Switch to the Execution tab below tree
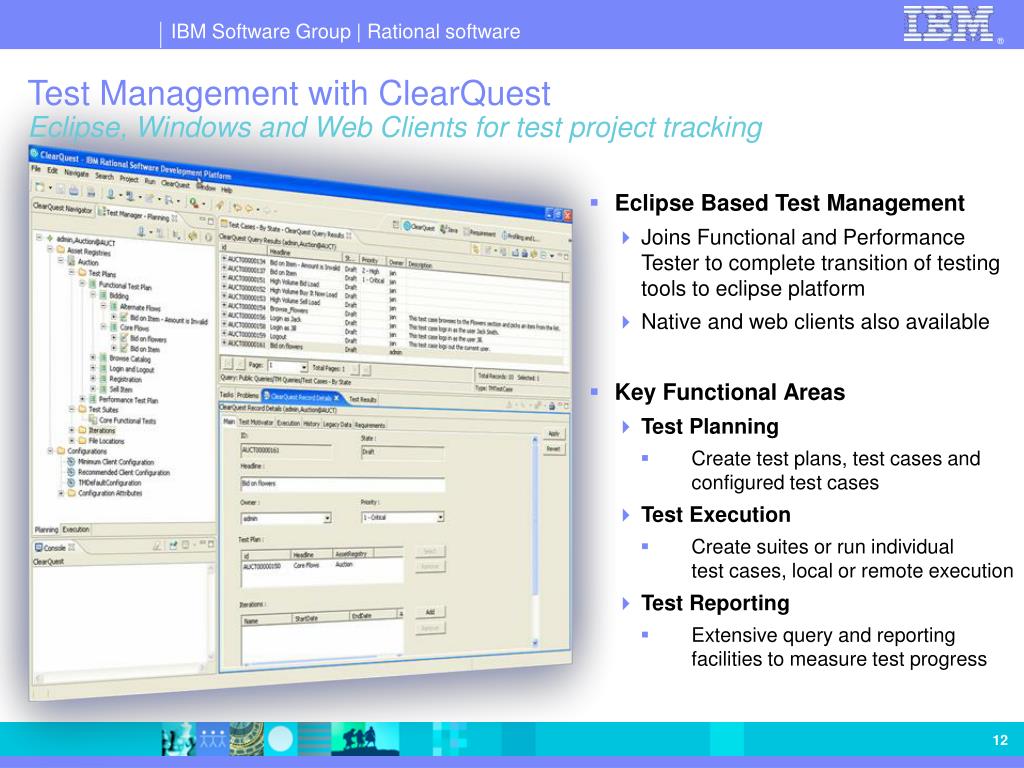 click(x=76, y=529)
